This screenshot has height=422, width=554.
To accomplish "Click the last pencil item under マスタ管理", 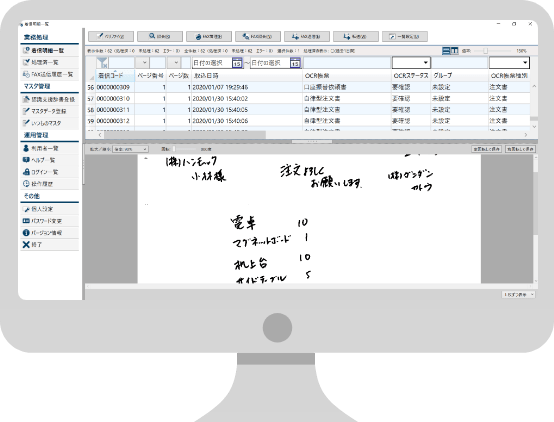I will (49, 123).
